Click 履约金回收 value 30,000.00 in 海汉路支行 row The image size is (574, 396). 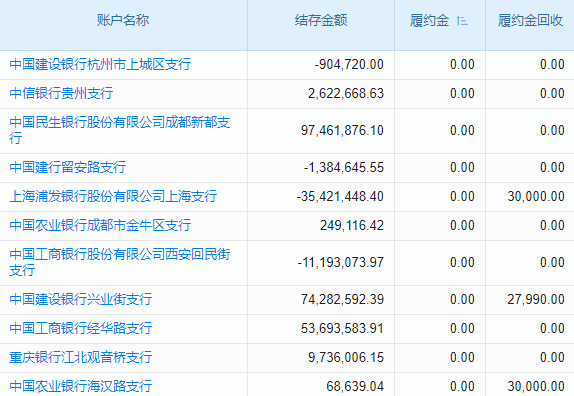pos(536,386)
